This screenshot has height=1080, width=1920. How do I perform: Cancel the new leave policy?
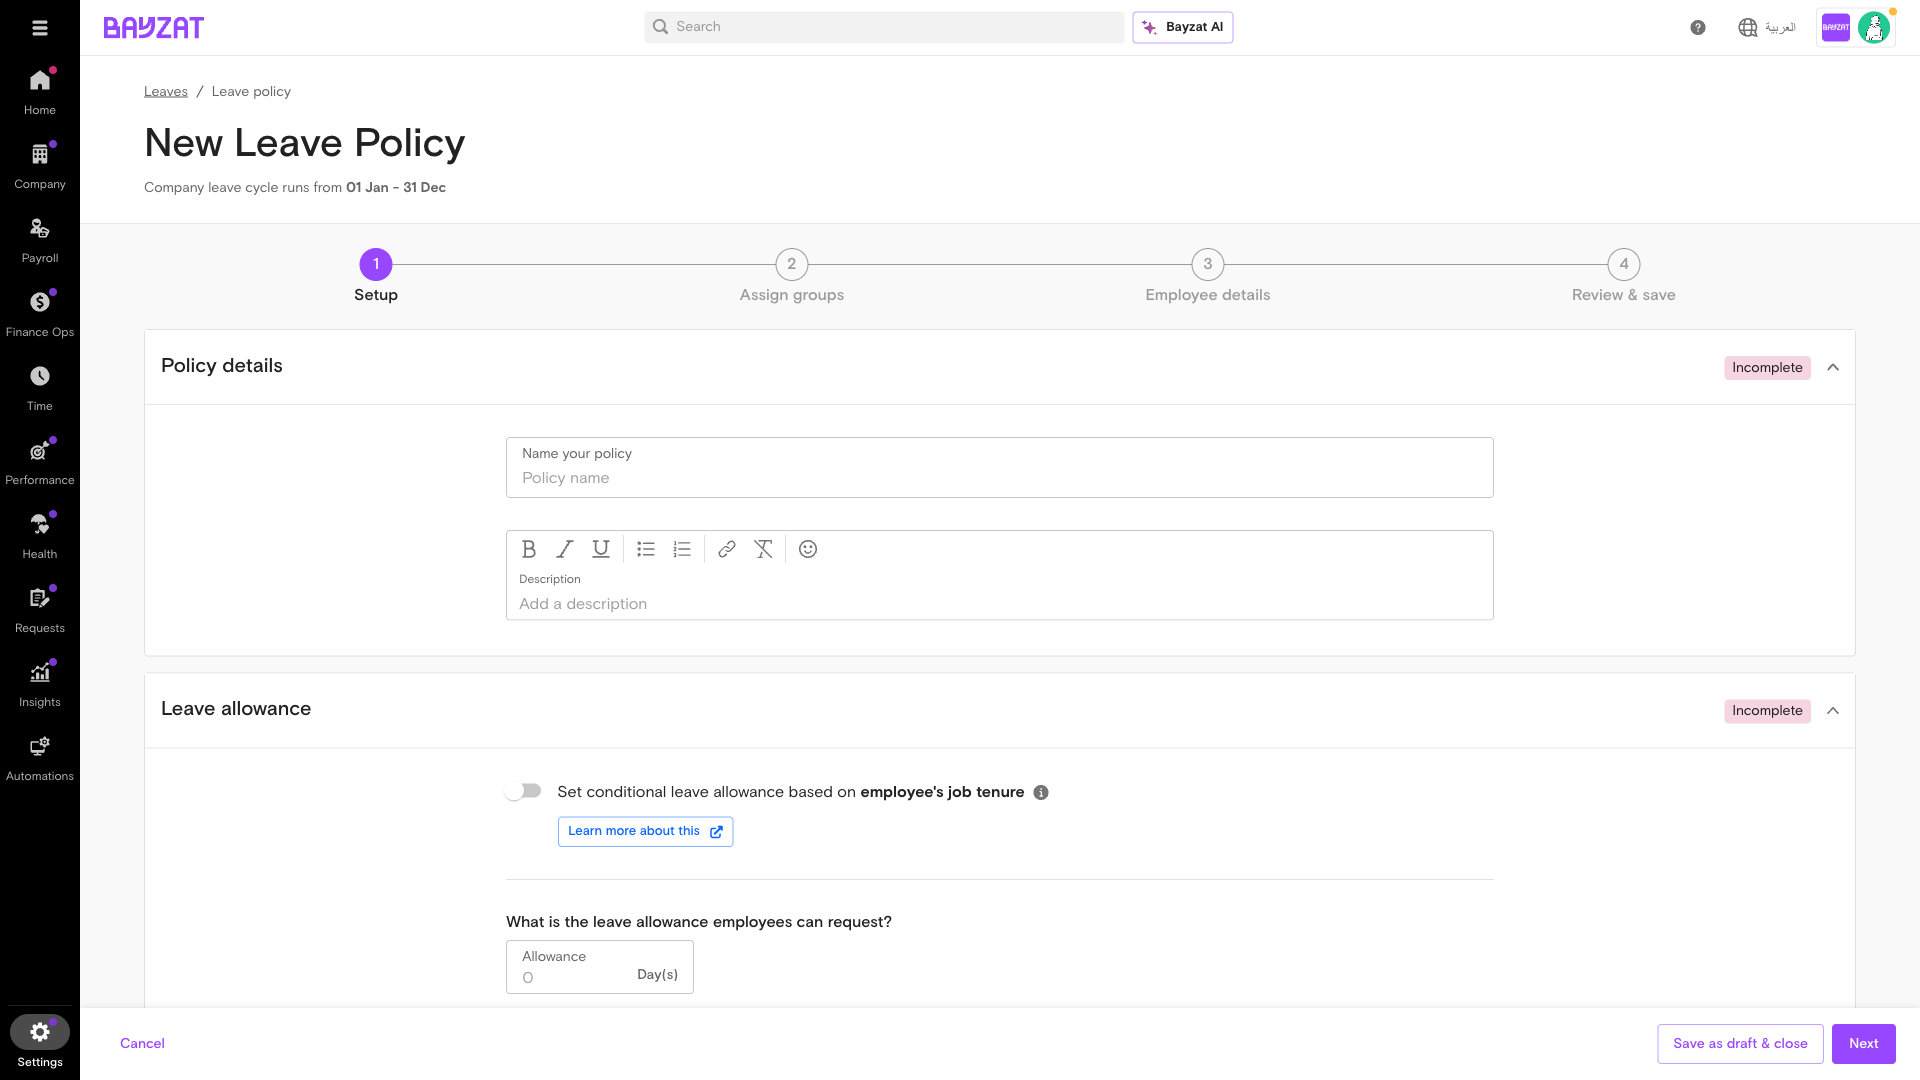click(x=142, y=1043)
